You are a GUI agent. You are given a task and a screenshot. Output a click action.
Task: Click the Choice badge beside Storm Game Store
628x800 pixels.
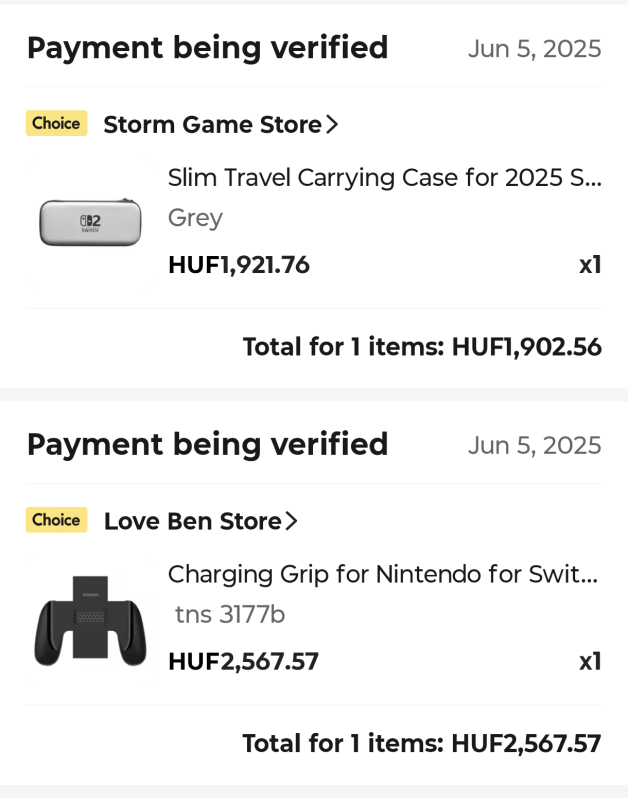pyautogui.click(x=57, y=123)
